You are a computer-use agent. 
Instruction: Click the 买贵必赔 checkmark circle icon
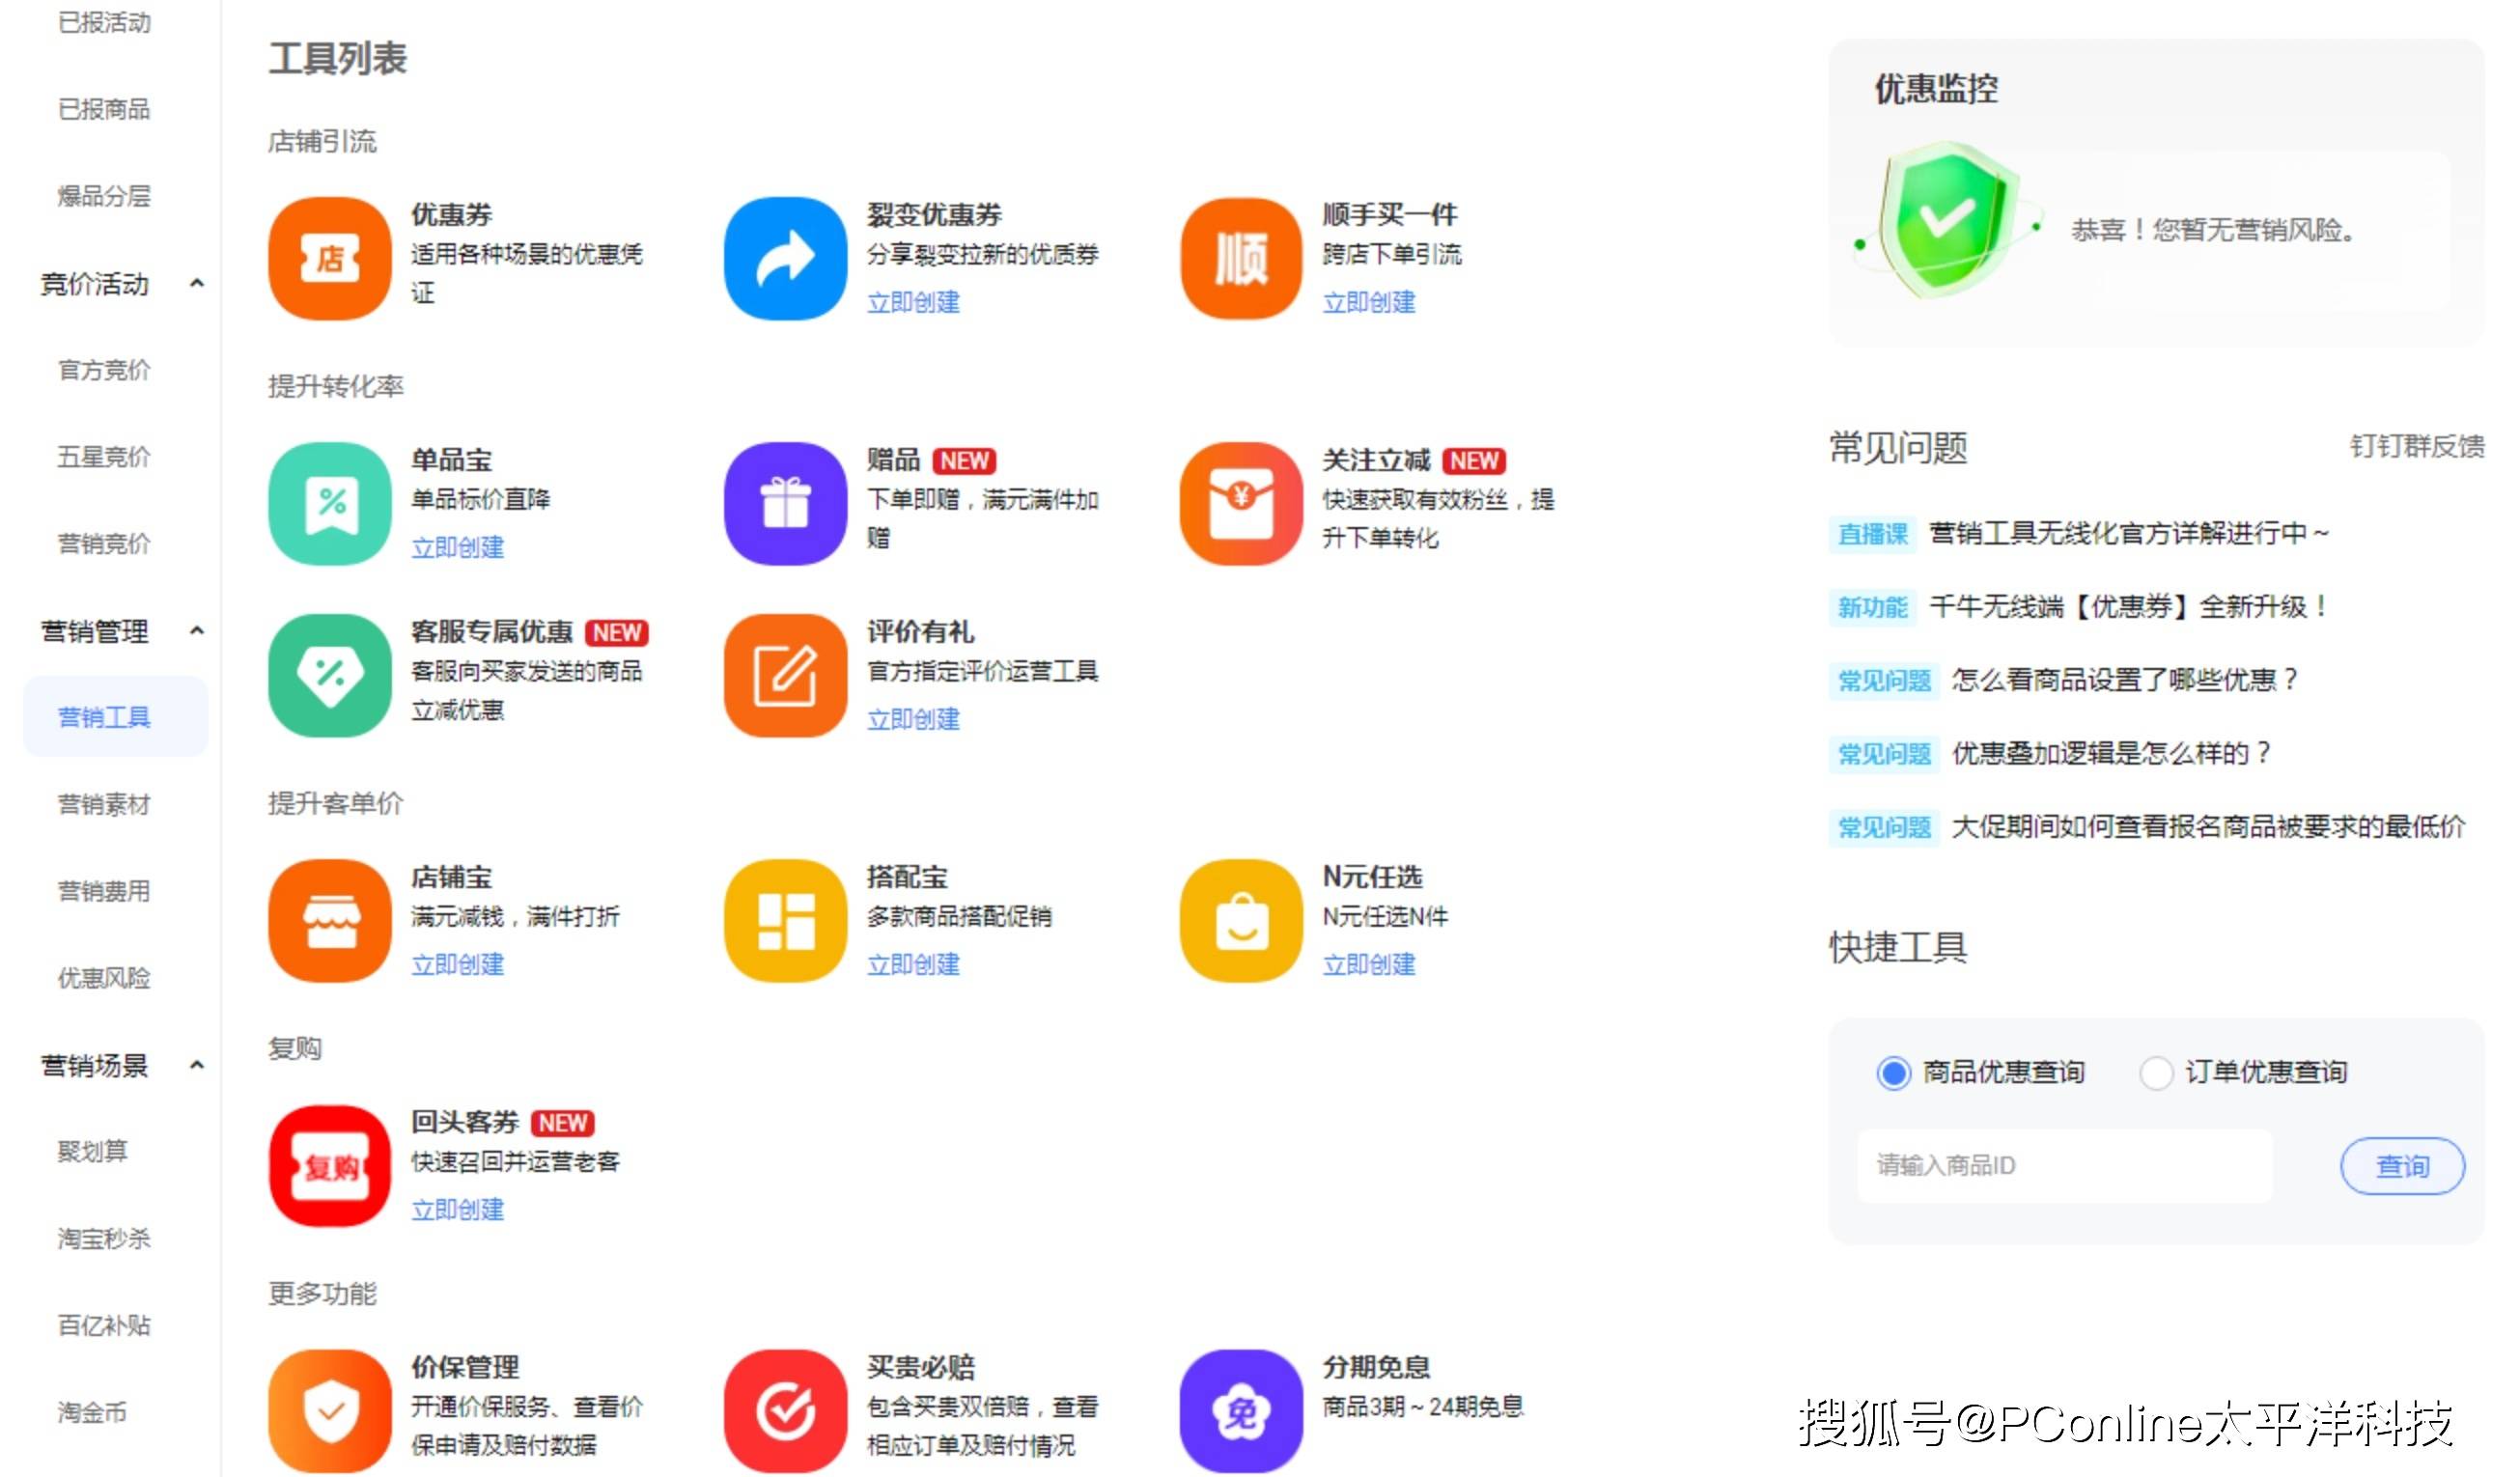[785, 1411]
